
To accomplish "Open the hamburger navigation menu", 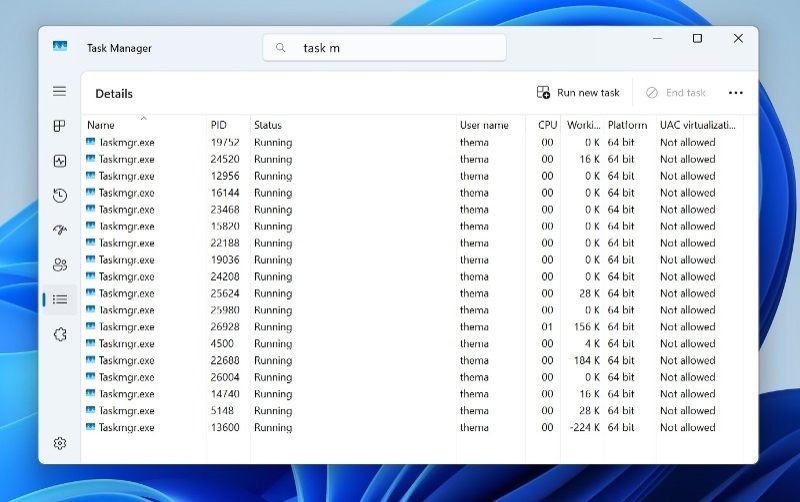I will pyautogui.click(x=60, y=91).
